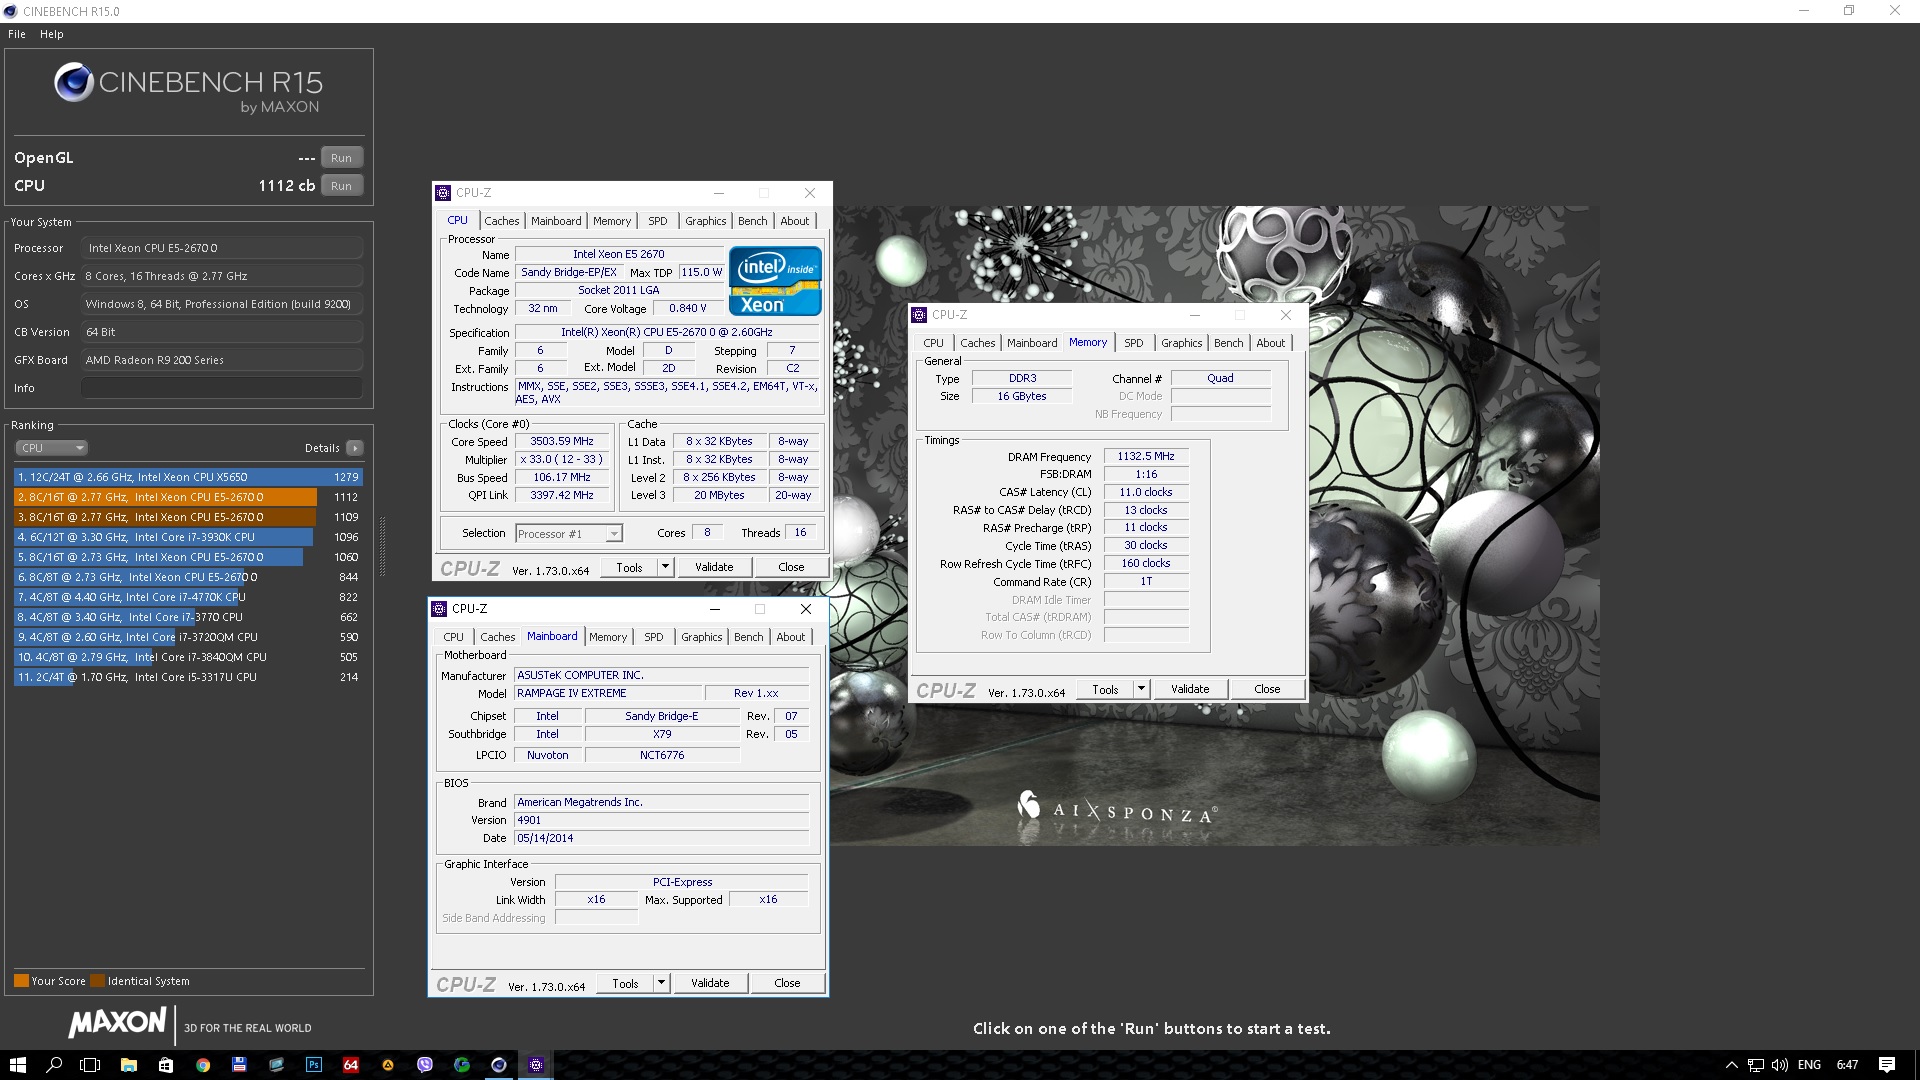
Task: Click motherboard model RAMPAGE IV EXTREME field
Action: [607, 693]
